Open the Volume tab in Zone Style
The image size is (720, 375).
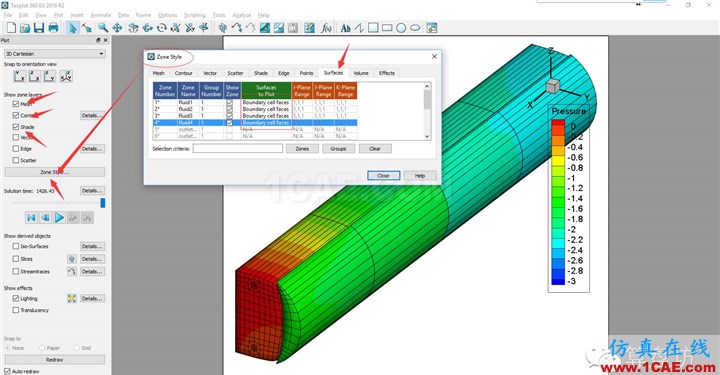[360, 73]
